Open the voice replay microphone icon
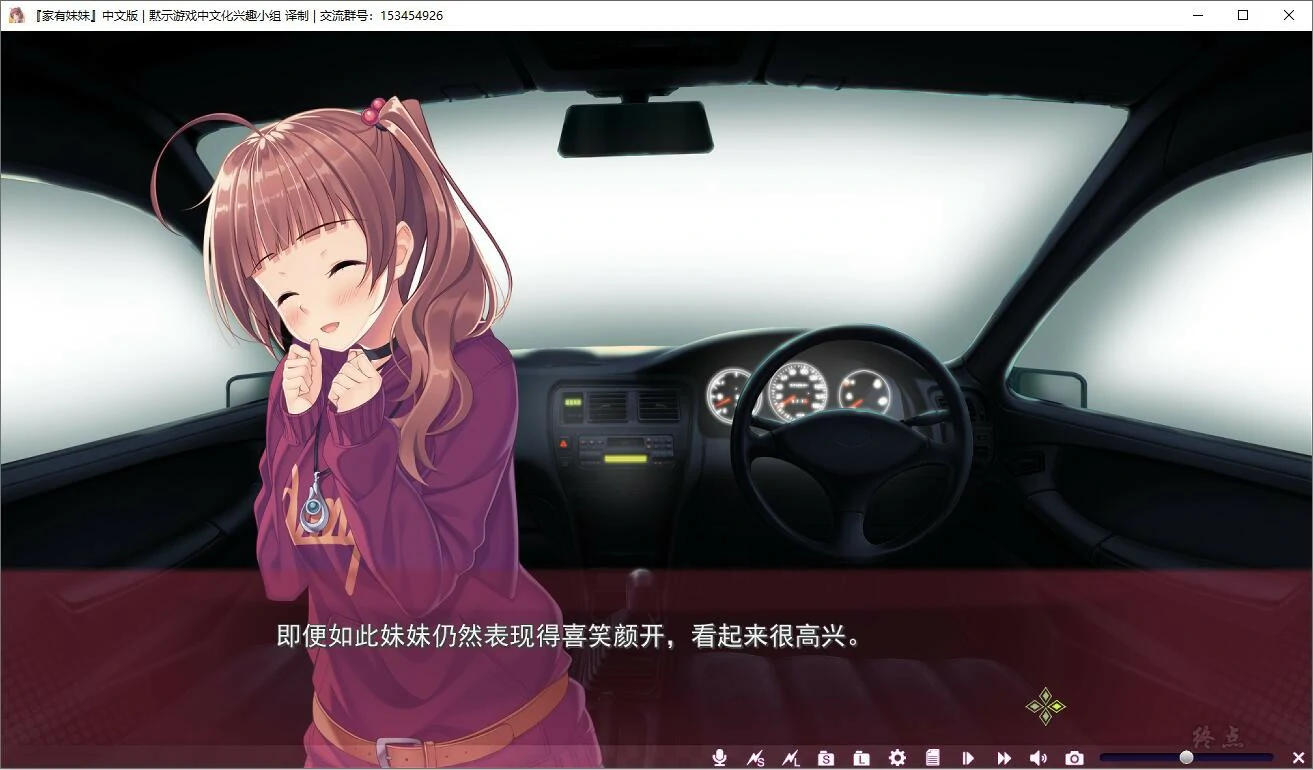1313x770 pixels. point(719,758)
